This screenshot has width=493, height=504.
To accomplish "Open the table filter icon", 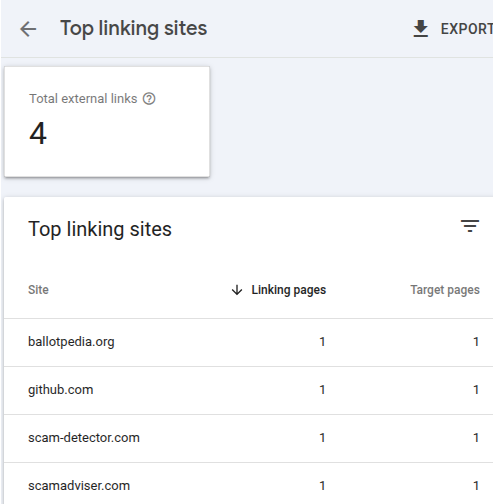I will point(470,226).
